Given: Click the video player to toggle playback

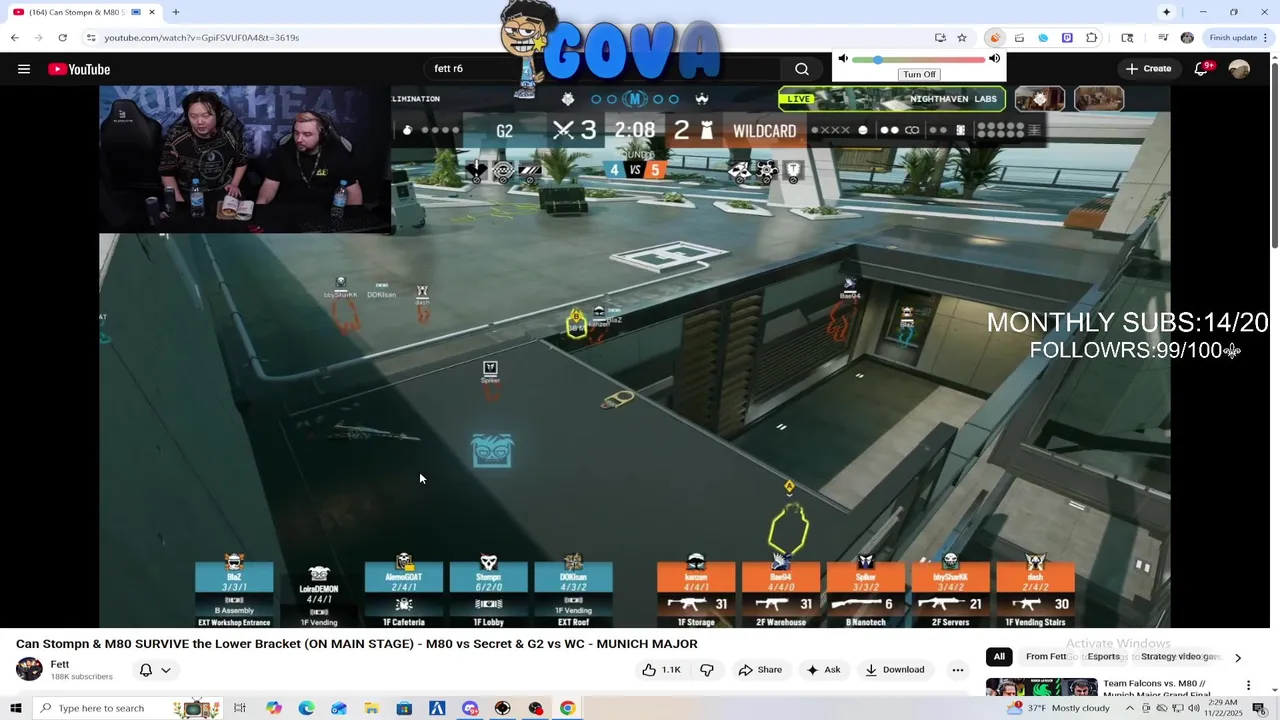Looking at the screenshot, I should [634, 357].
